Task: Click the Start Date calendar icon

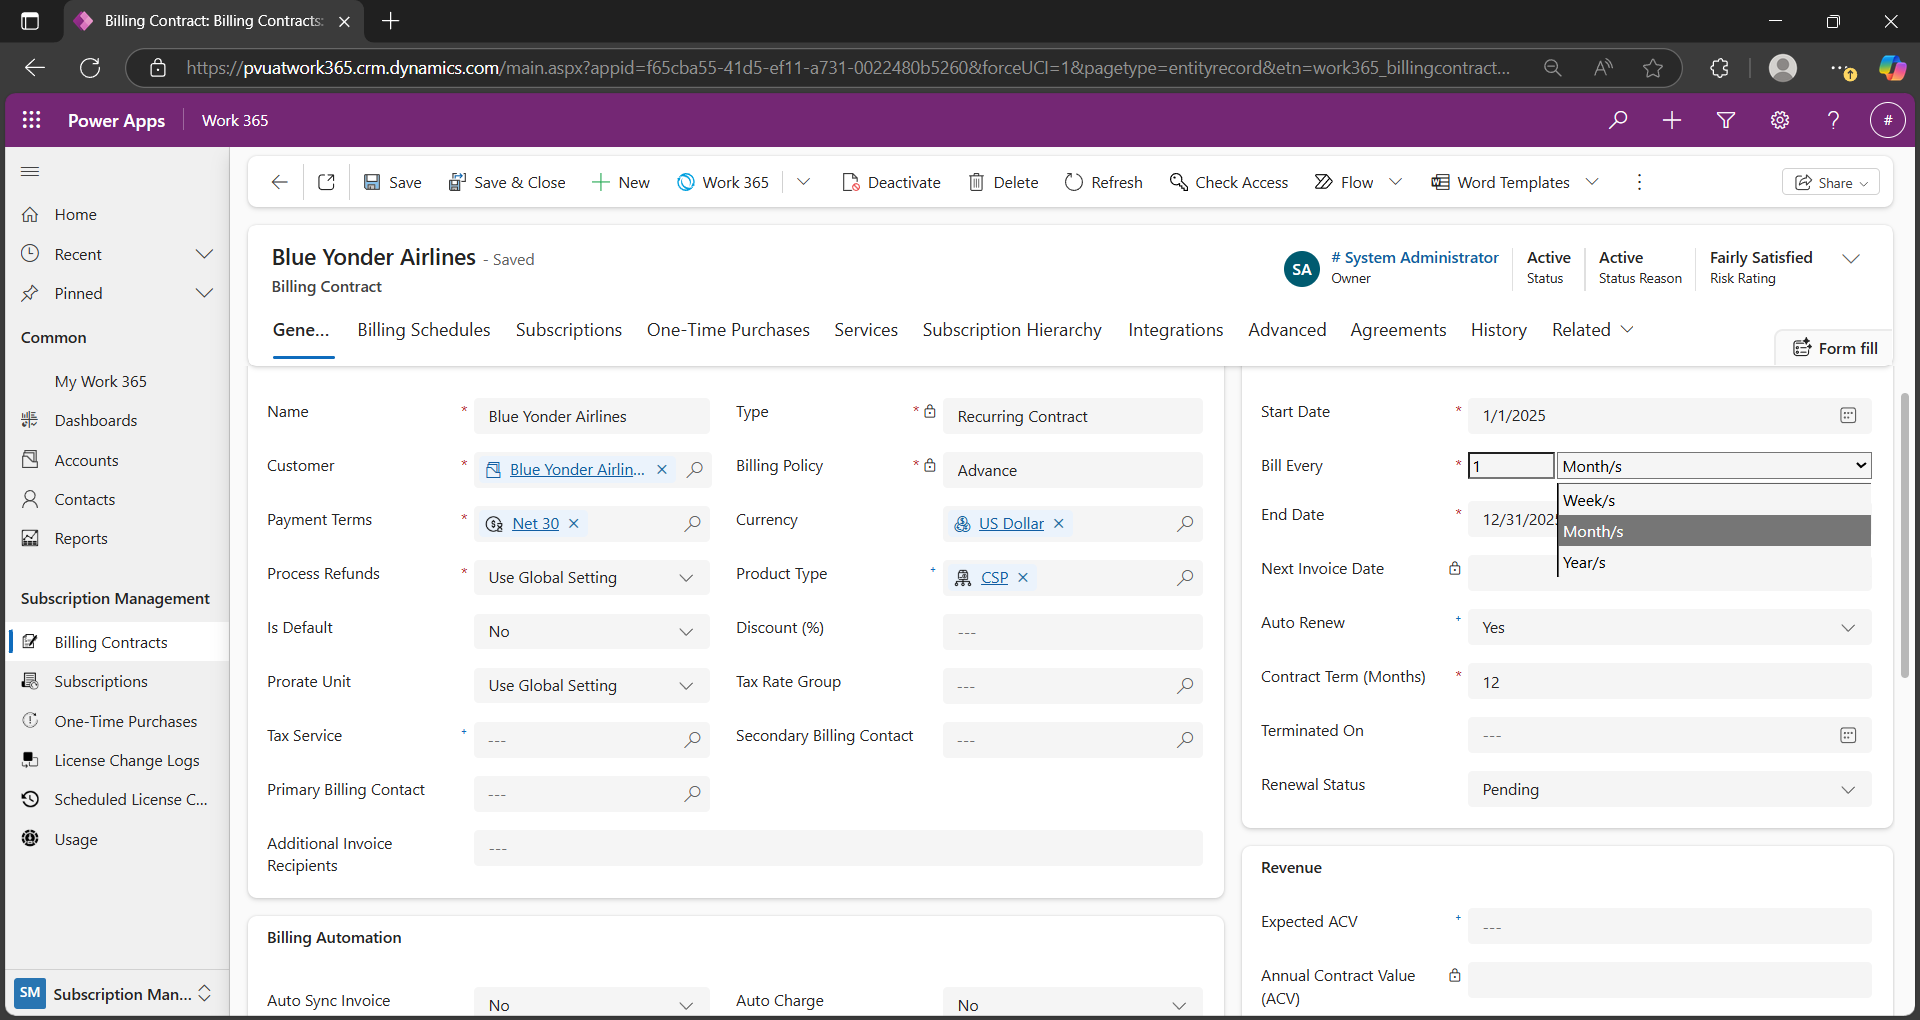Action: (x=1847, y=415)
